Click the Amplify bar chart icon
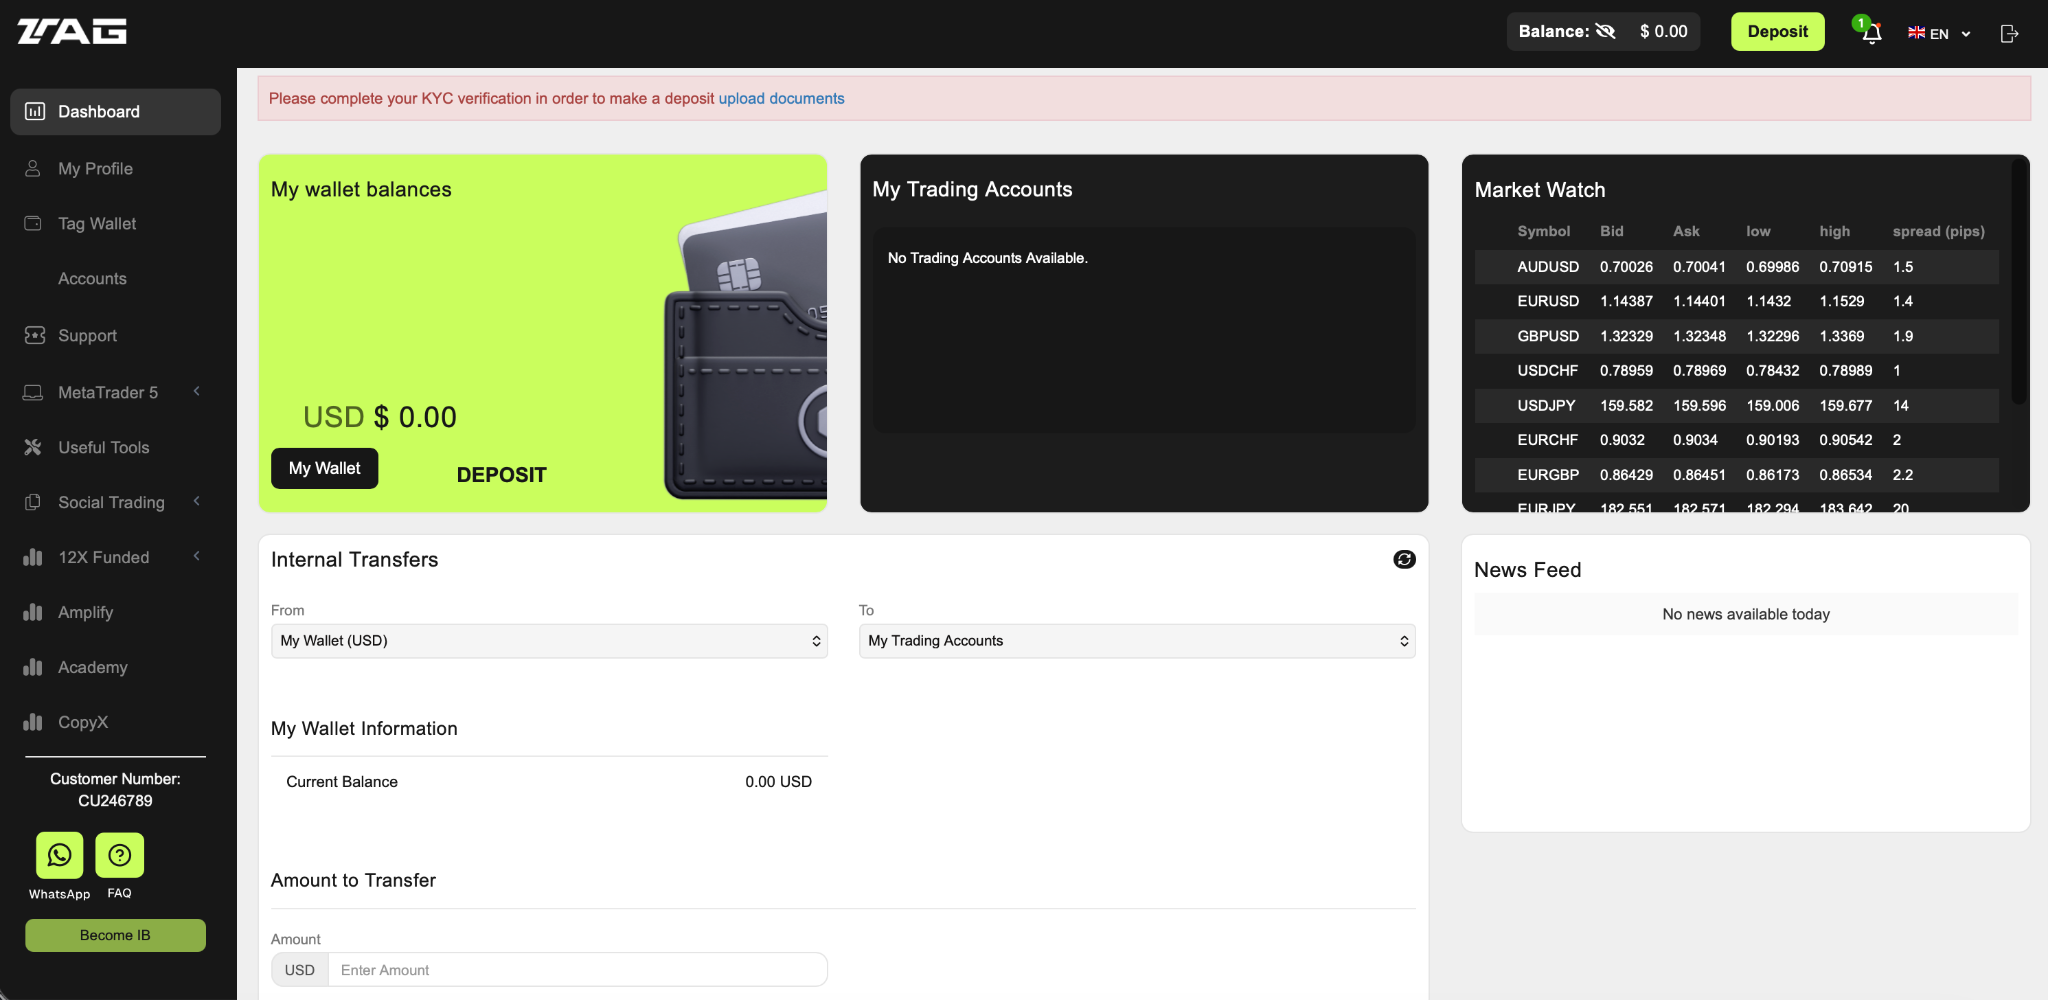 pos(33,612)
